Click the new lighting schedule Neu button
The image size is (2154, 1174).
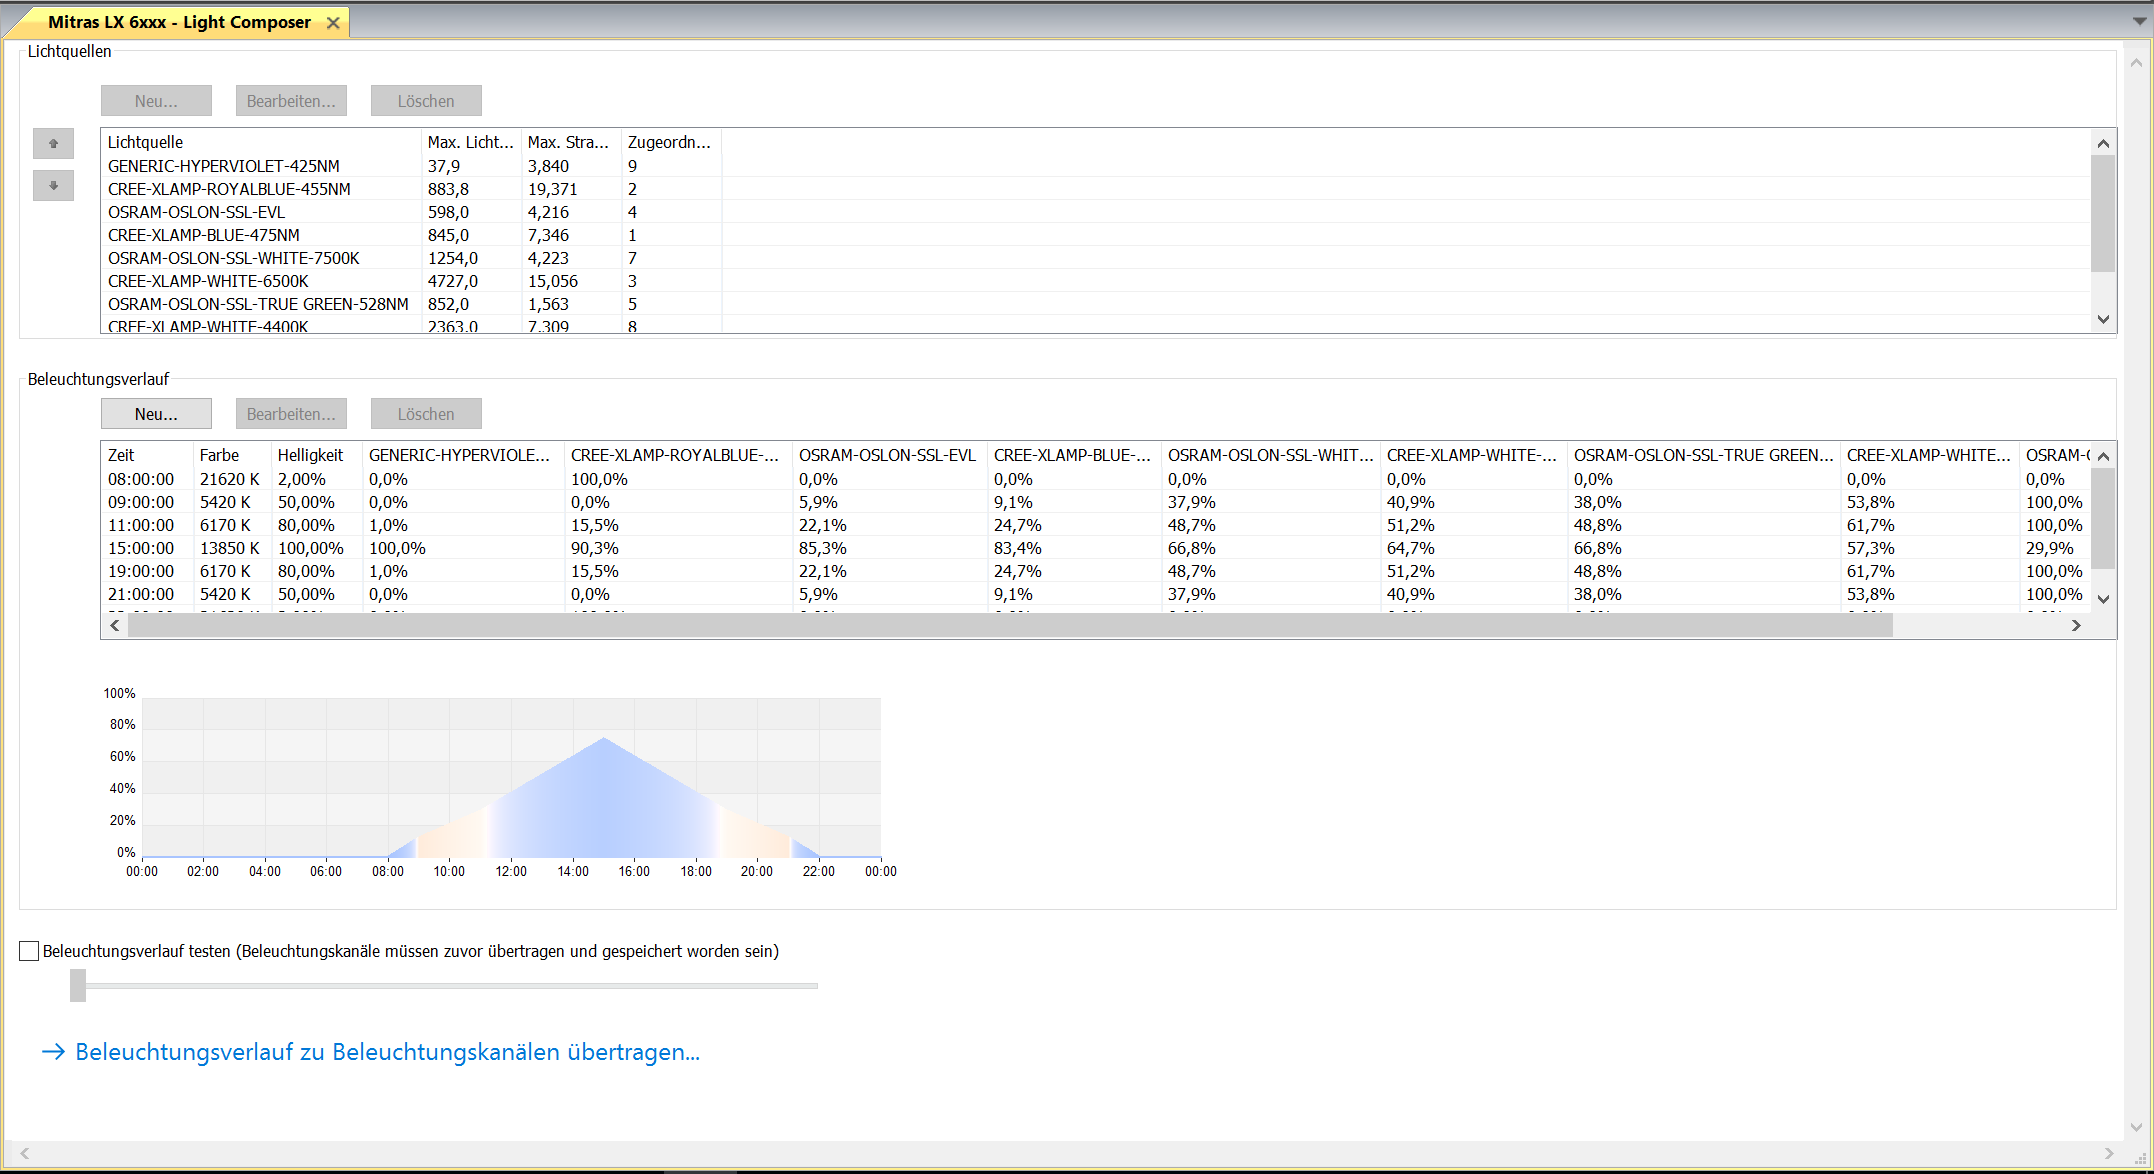point(156,414)
